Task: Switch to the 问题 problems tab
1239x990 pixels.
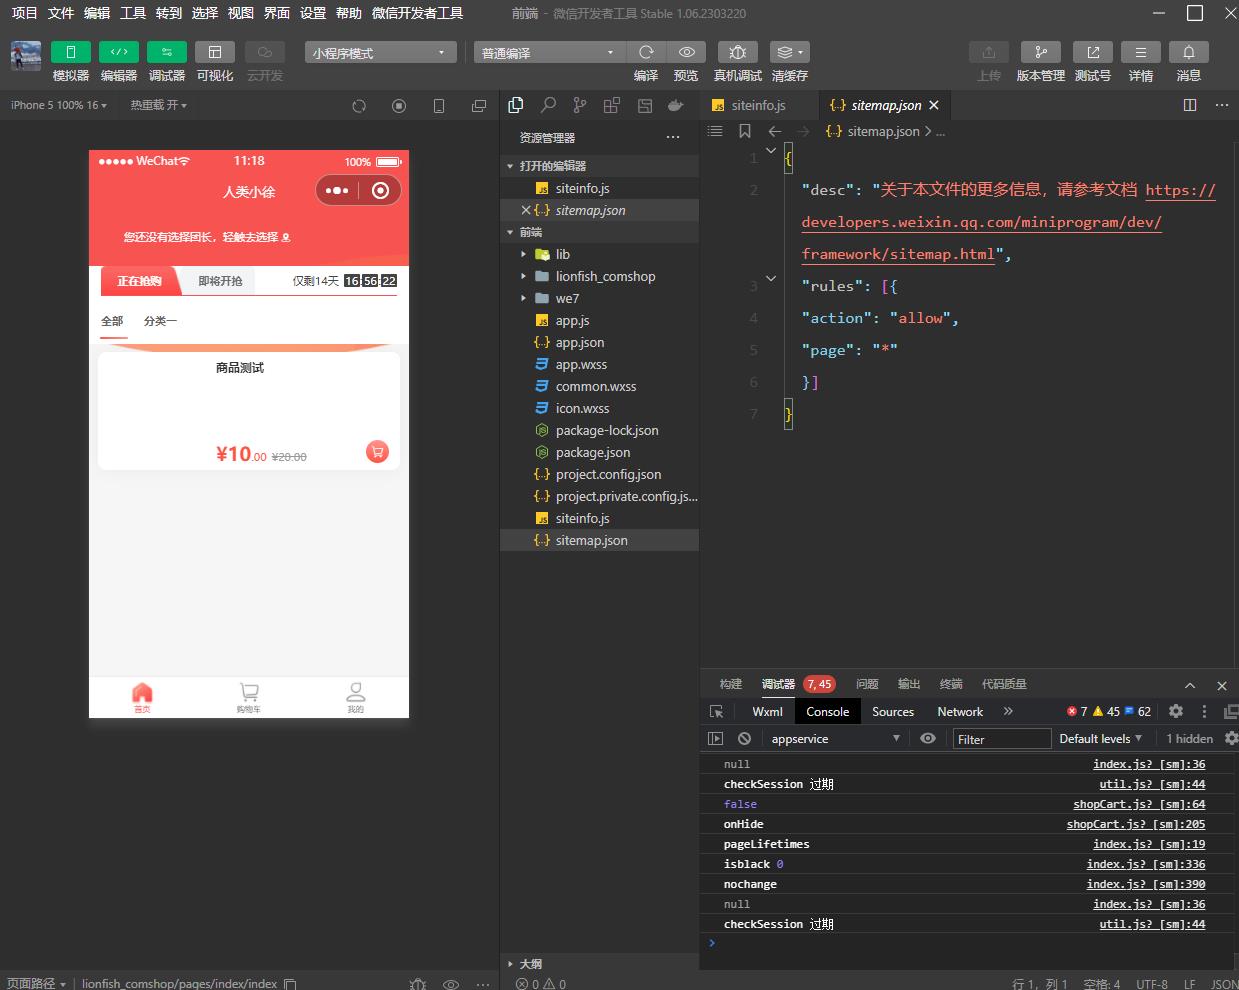Action: (867, 684)
